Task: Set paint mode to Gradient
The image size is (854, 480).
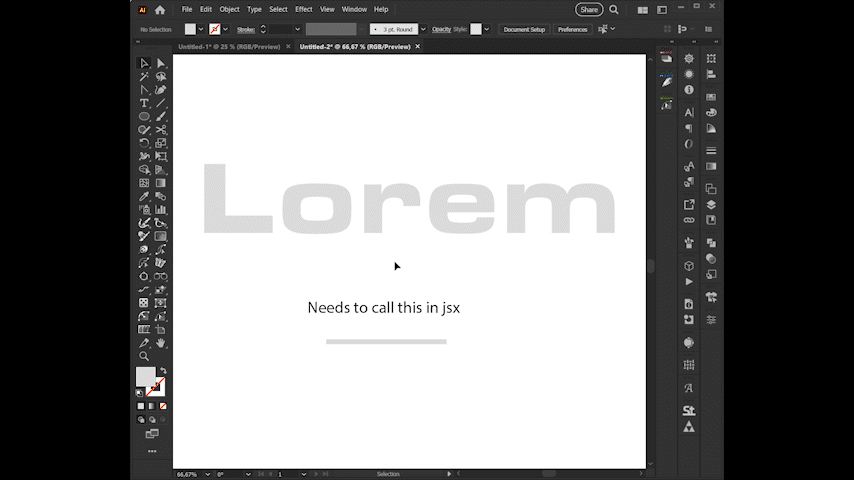Action: (152, 406)
